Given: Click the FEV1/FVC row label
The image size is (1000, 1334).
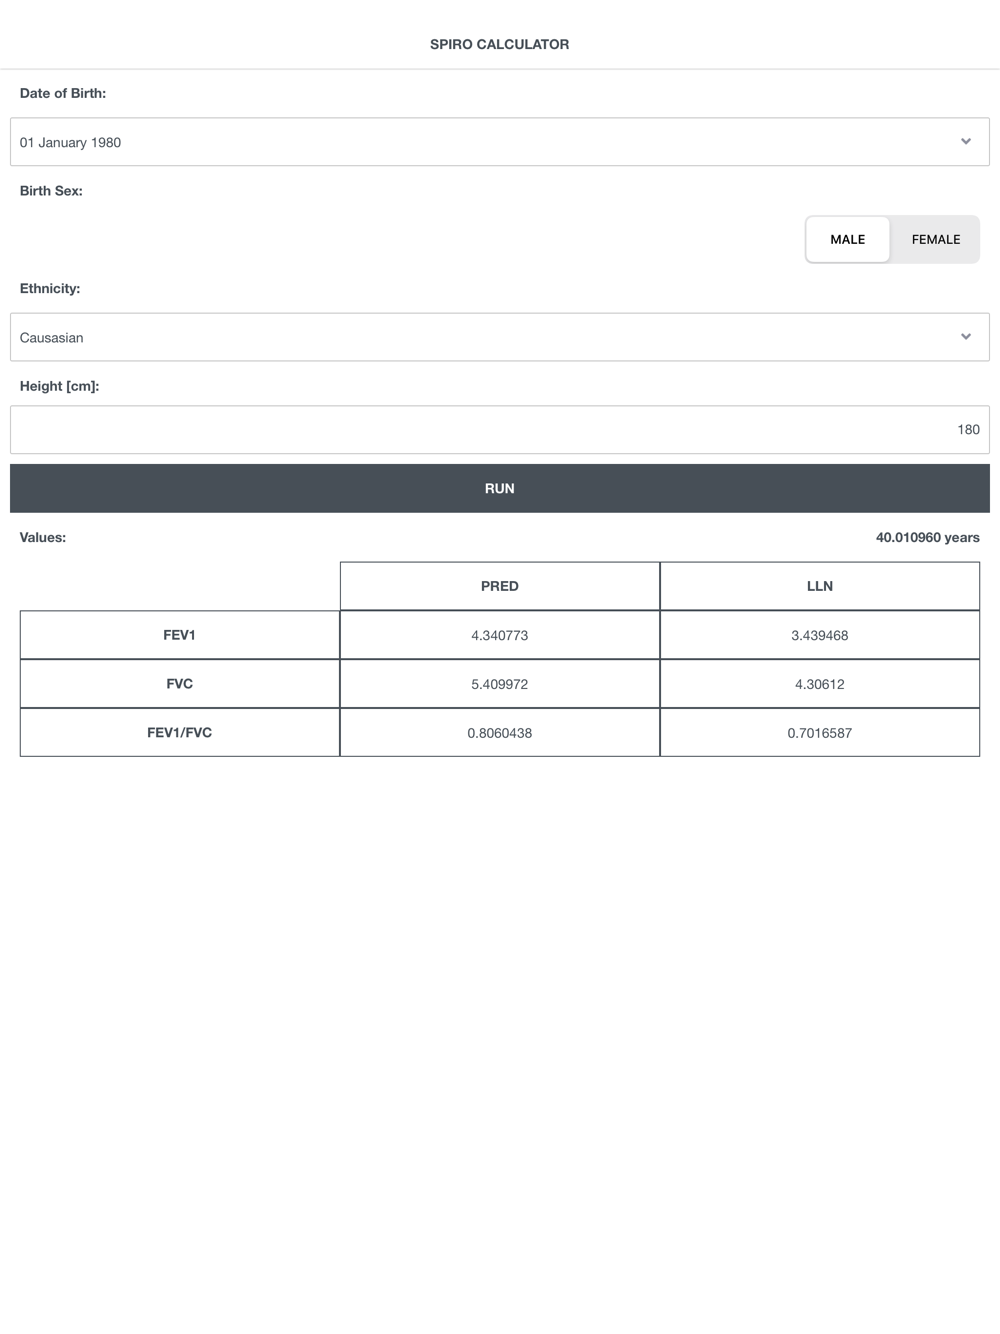Looking at the screenshot, I should tap(180, 733).
